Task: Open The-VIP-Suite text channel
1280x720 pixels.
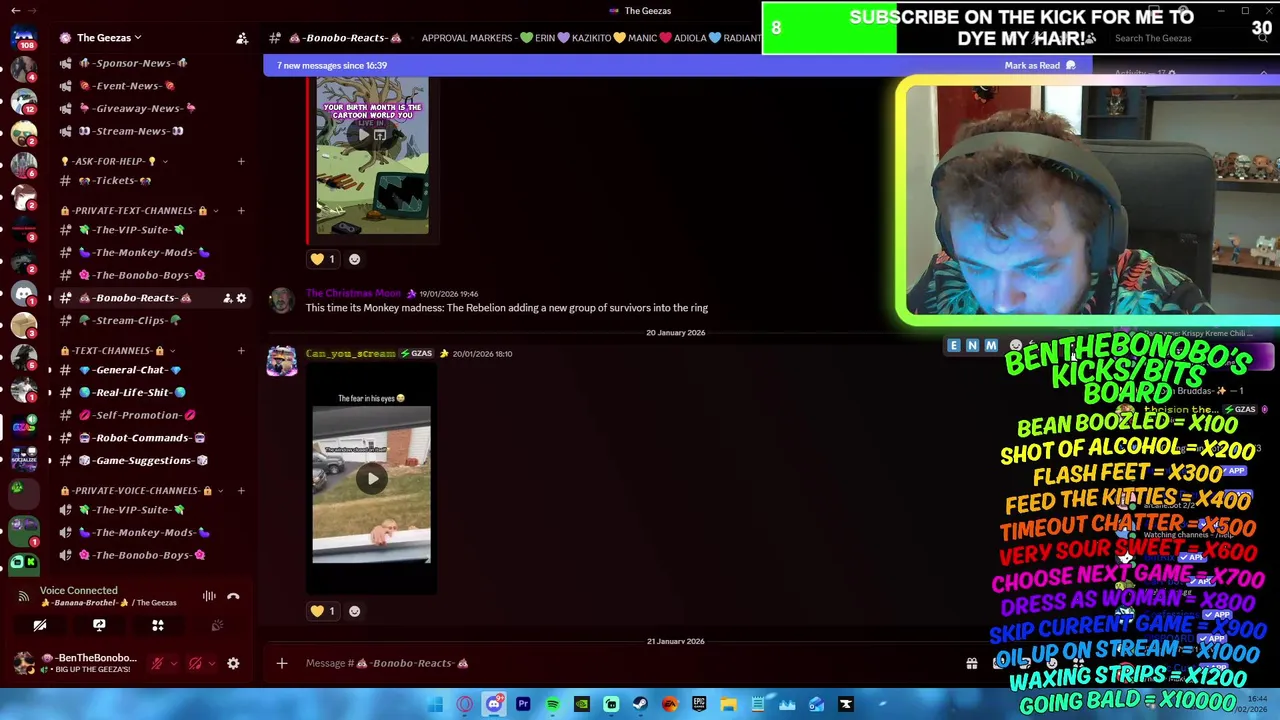Action: click(132, 230)
